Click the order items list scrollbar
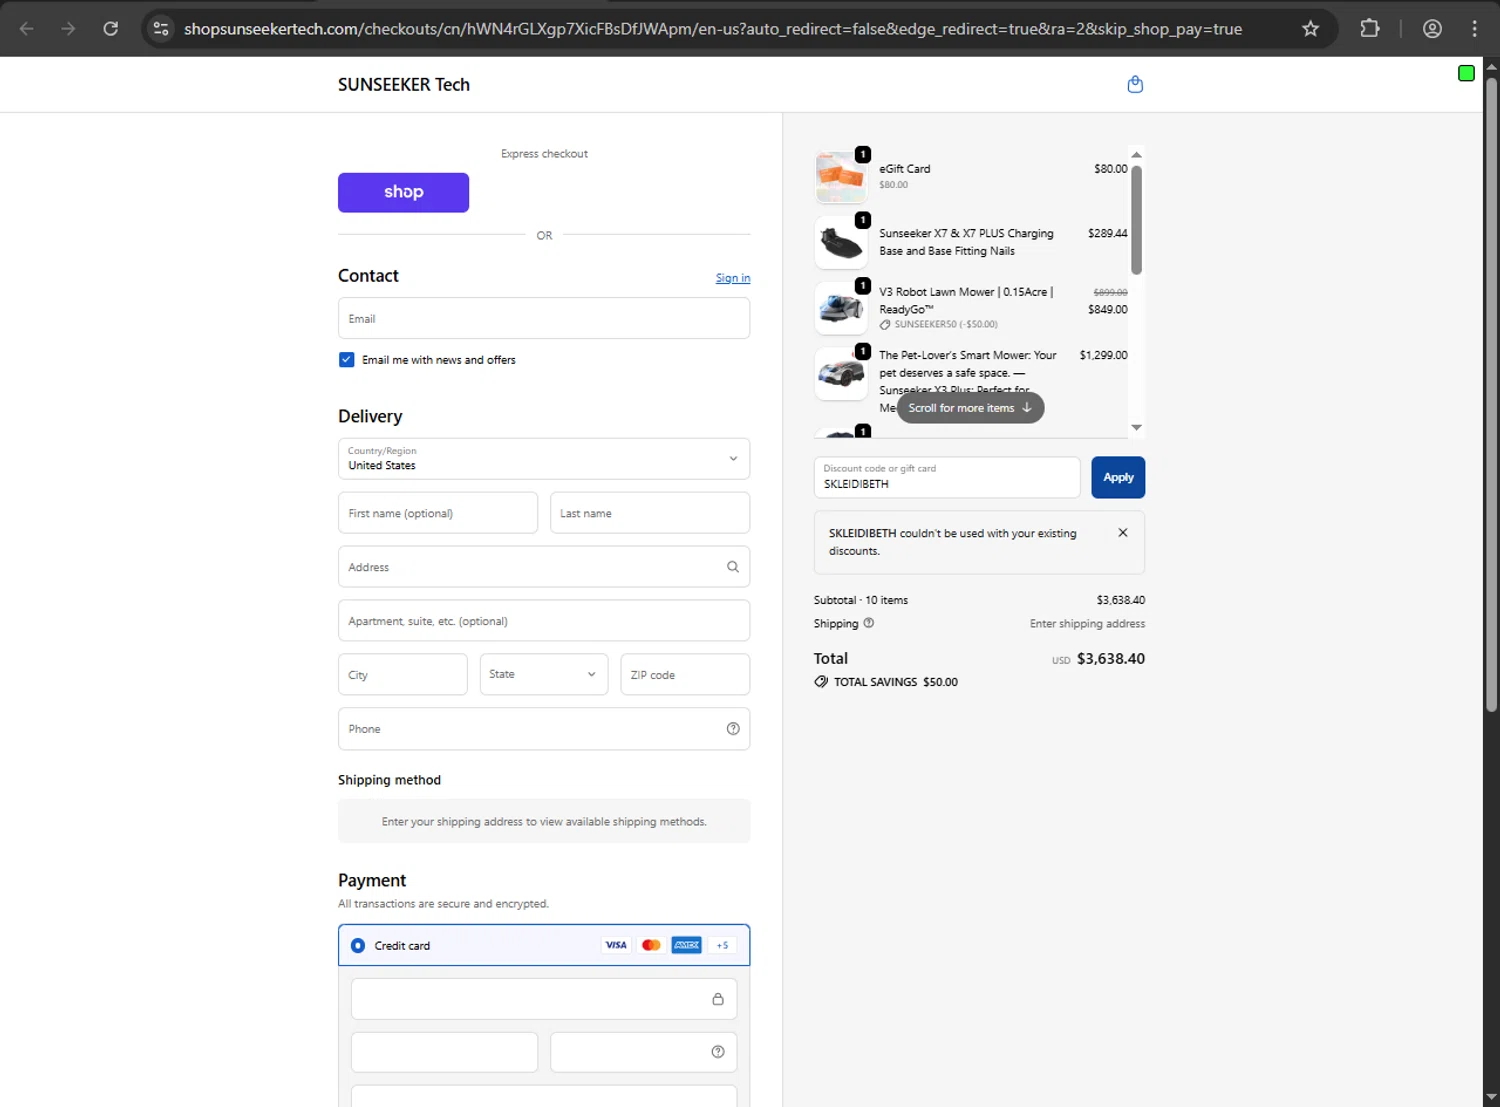Image resolution: width=1500 pixels, height=1107 pixels. pyautogui.click(x=1136, y=220)
